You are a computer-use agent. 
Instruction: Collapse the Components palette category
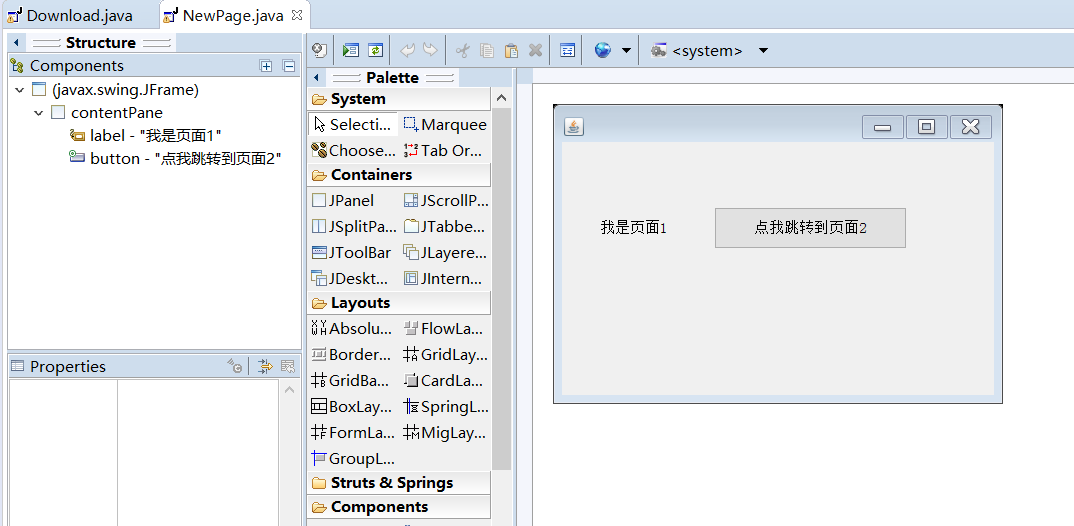click(x=399, y=507)
